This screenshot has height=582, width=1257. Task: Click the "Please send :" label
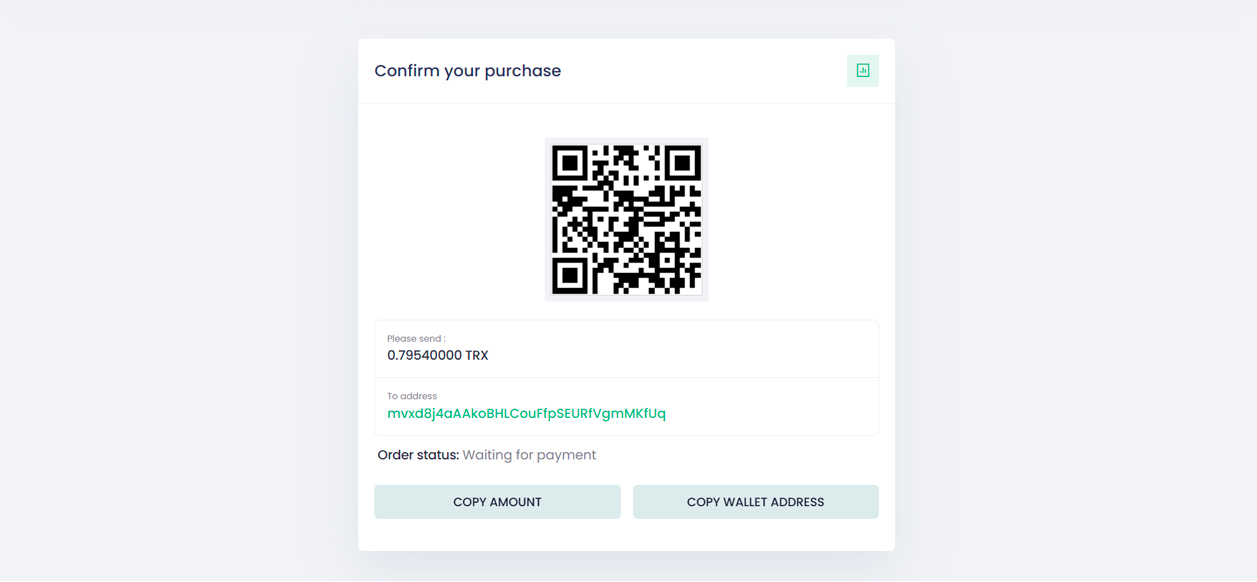coord(416,339)
